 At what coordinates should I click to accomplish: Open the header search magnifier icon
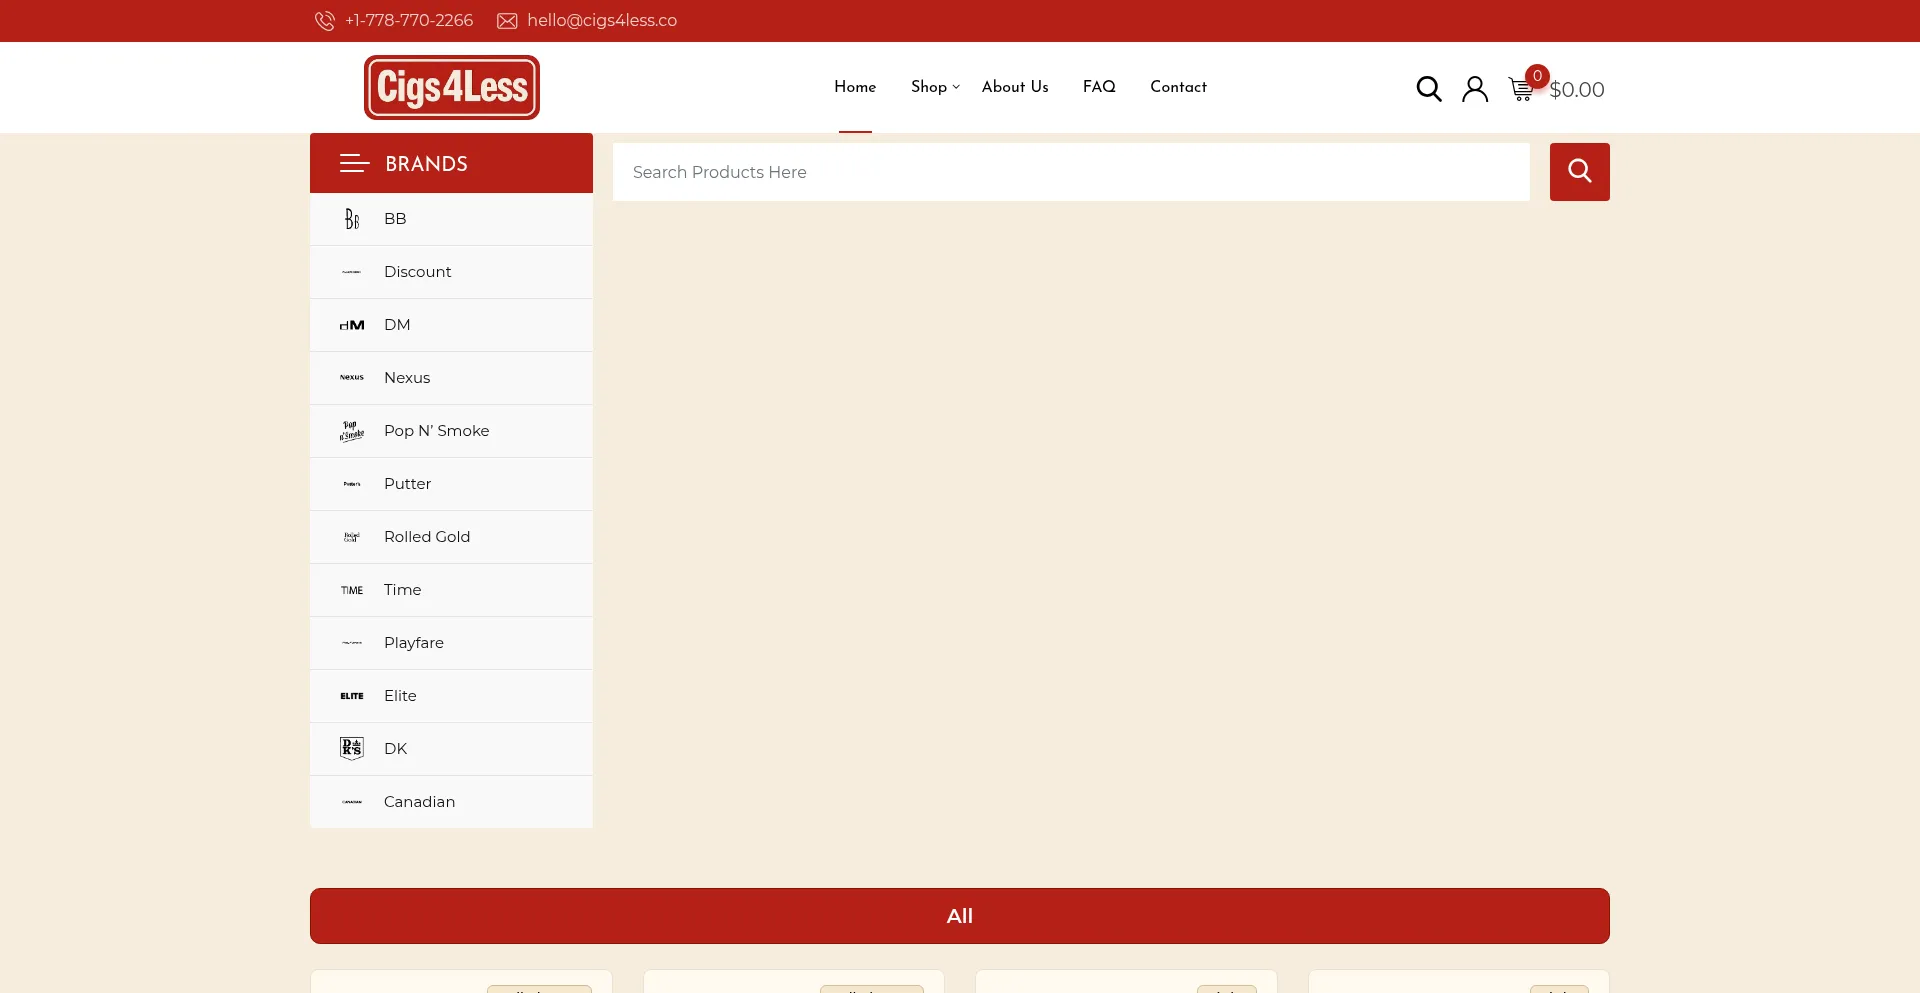point(1429,89)
